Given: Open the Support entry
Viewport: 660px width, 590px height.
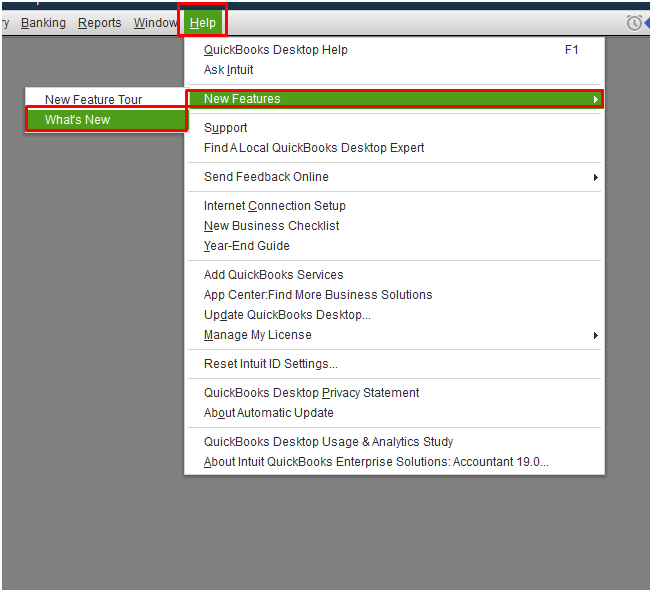Looking at the screenshot, I should [x=395, y=128].
